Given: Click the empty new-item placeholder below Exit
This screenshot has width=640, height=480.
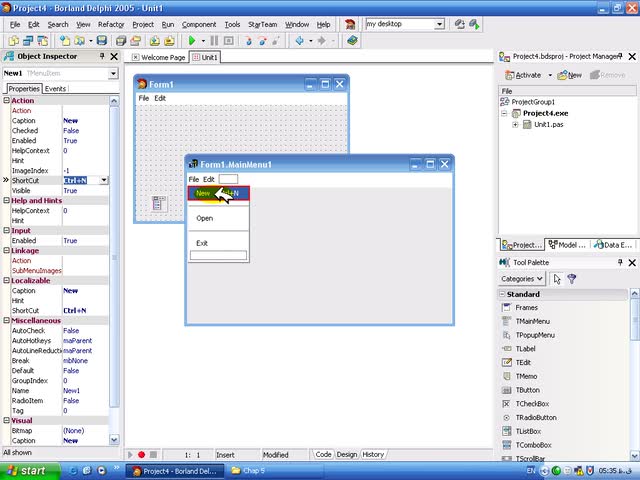Looking at the screenshot, I should point(218,256).
